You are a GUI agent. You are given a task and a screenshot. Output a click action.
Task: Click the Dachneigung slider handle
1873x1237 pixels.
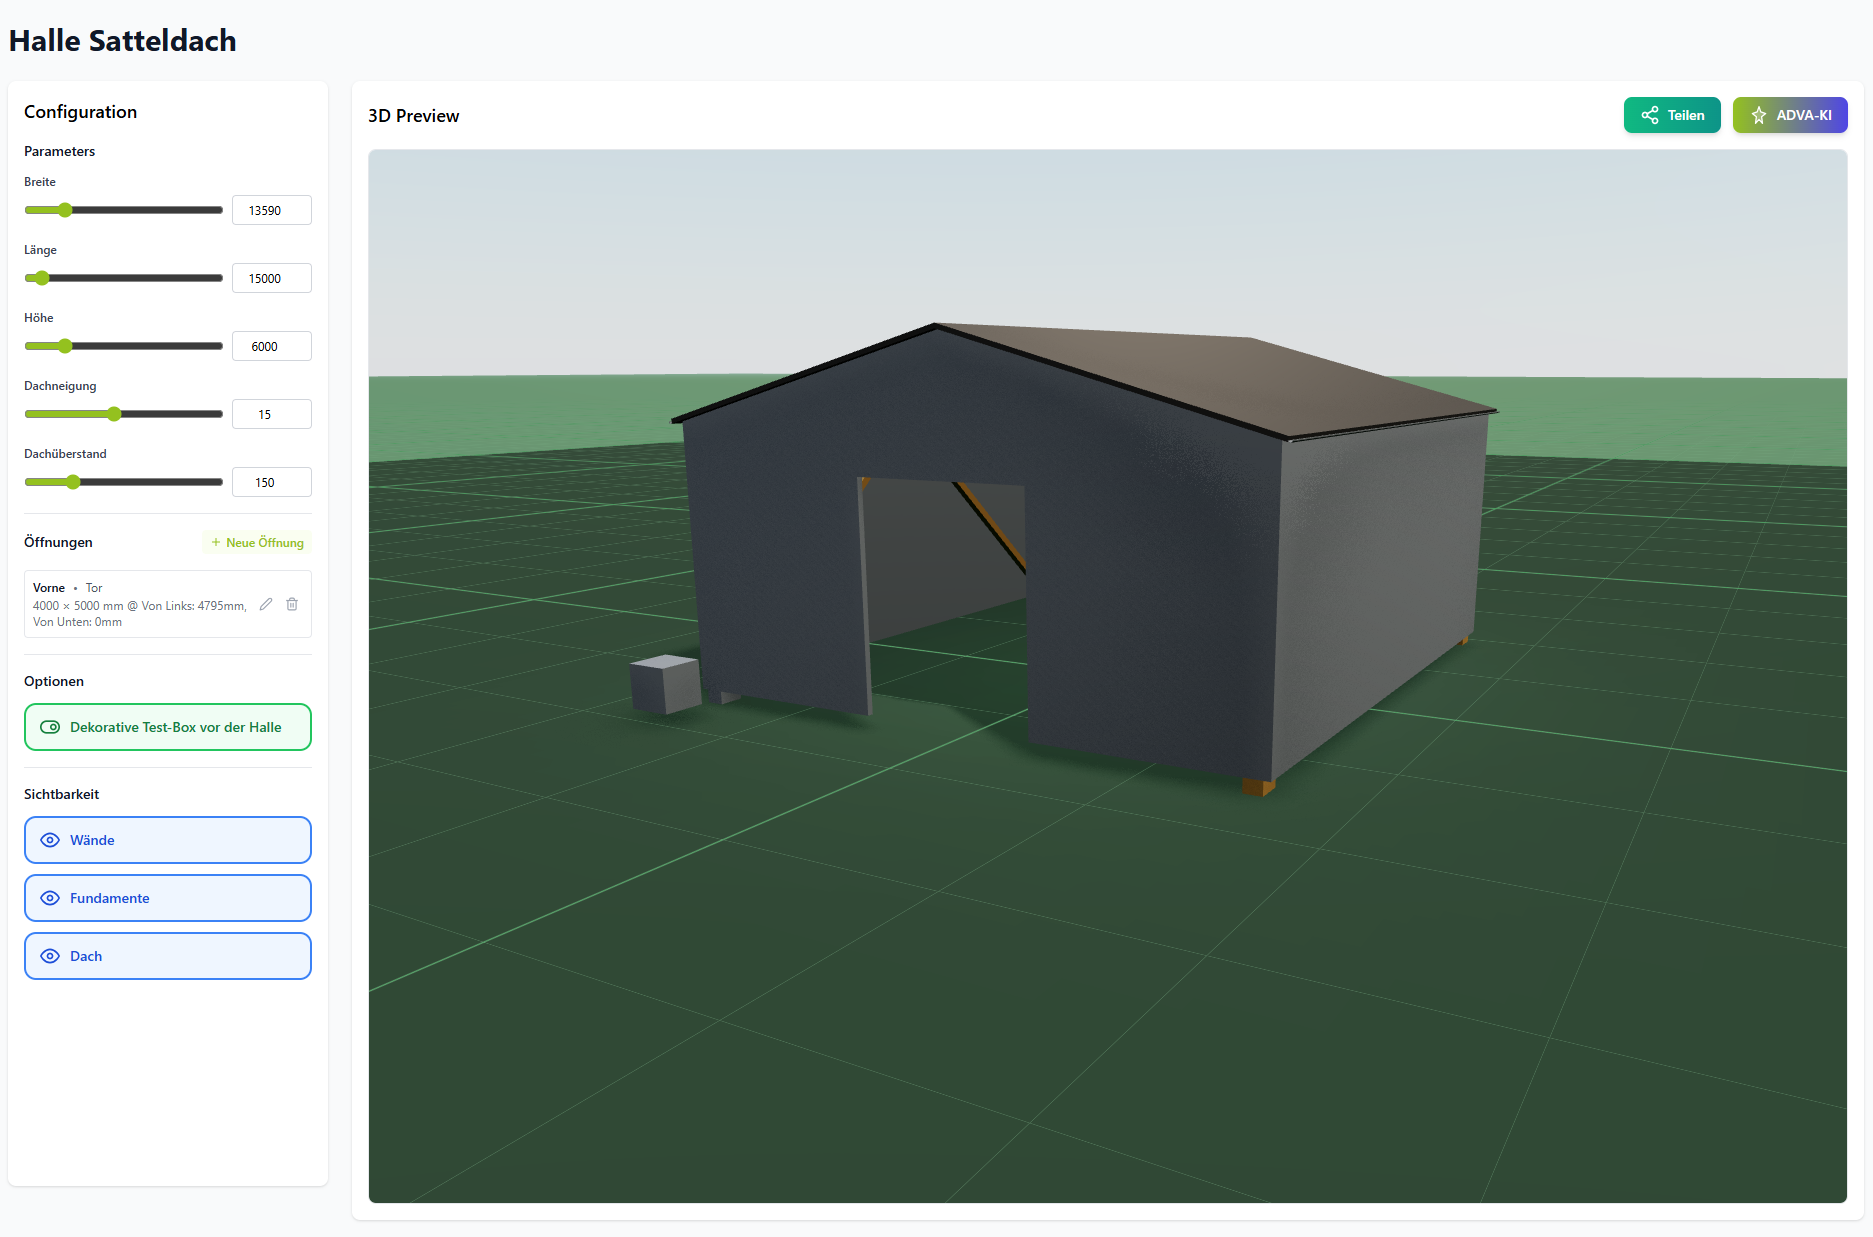pos(114,414)
